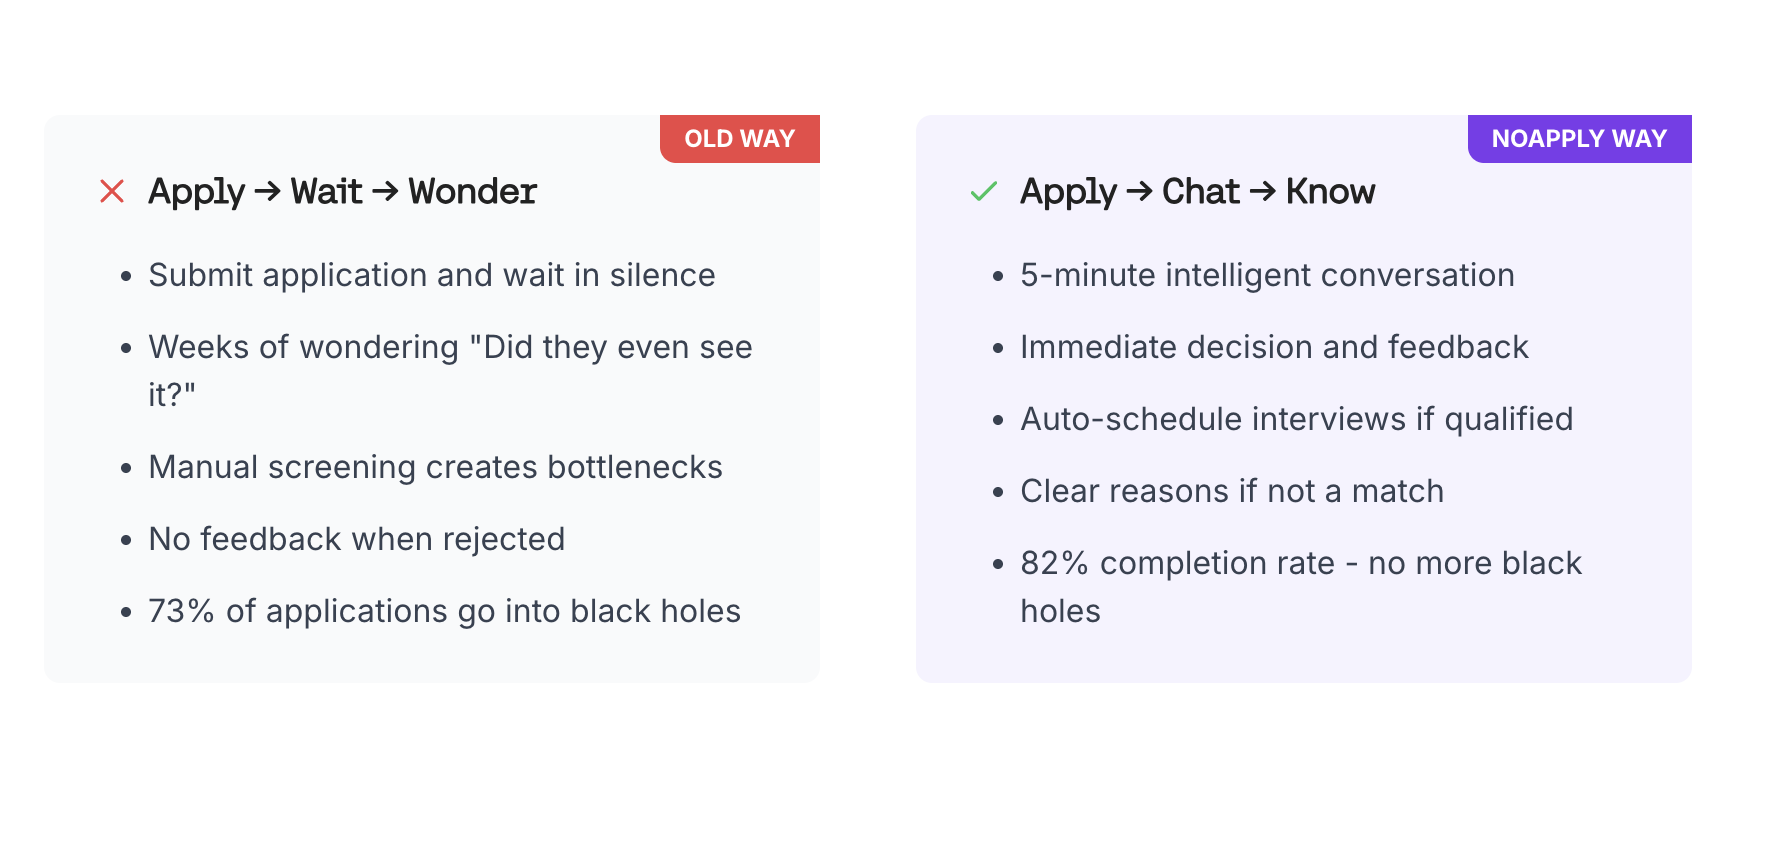Click the red X icon beside Apply Wait Wonder
1774x852 pixels.
pyautogui.click(x=112, y=191)
